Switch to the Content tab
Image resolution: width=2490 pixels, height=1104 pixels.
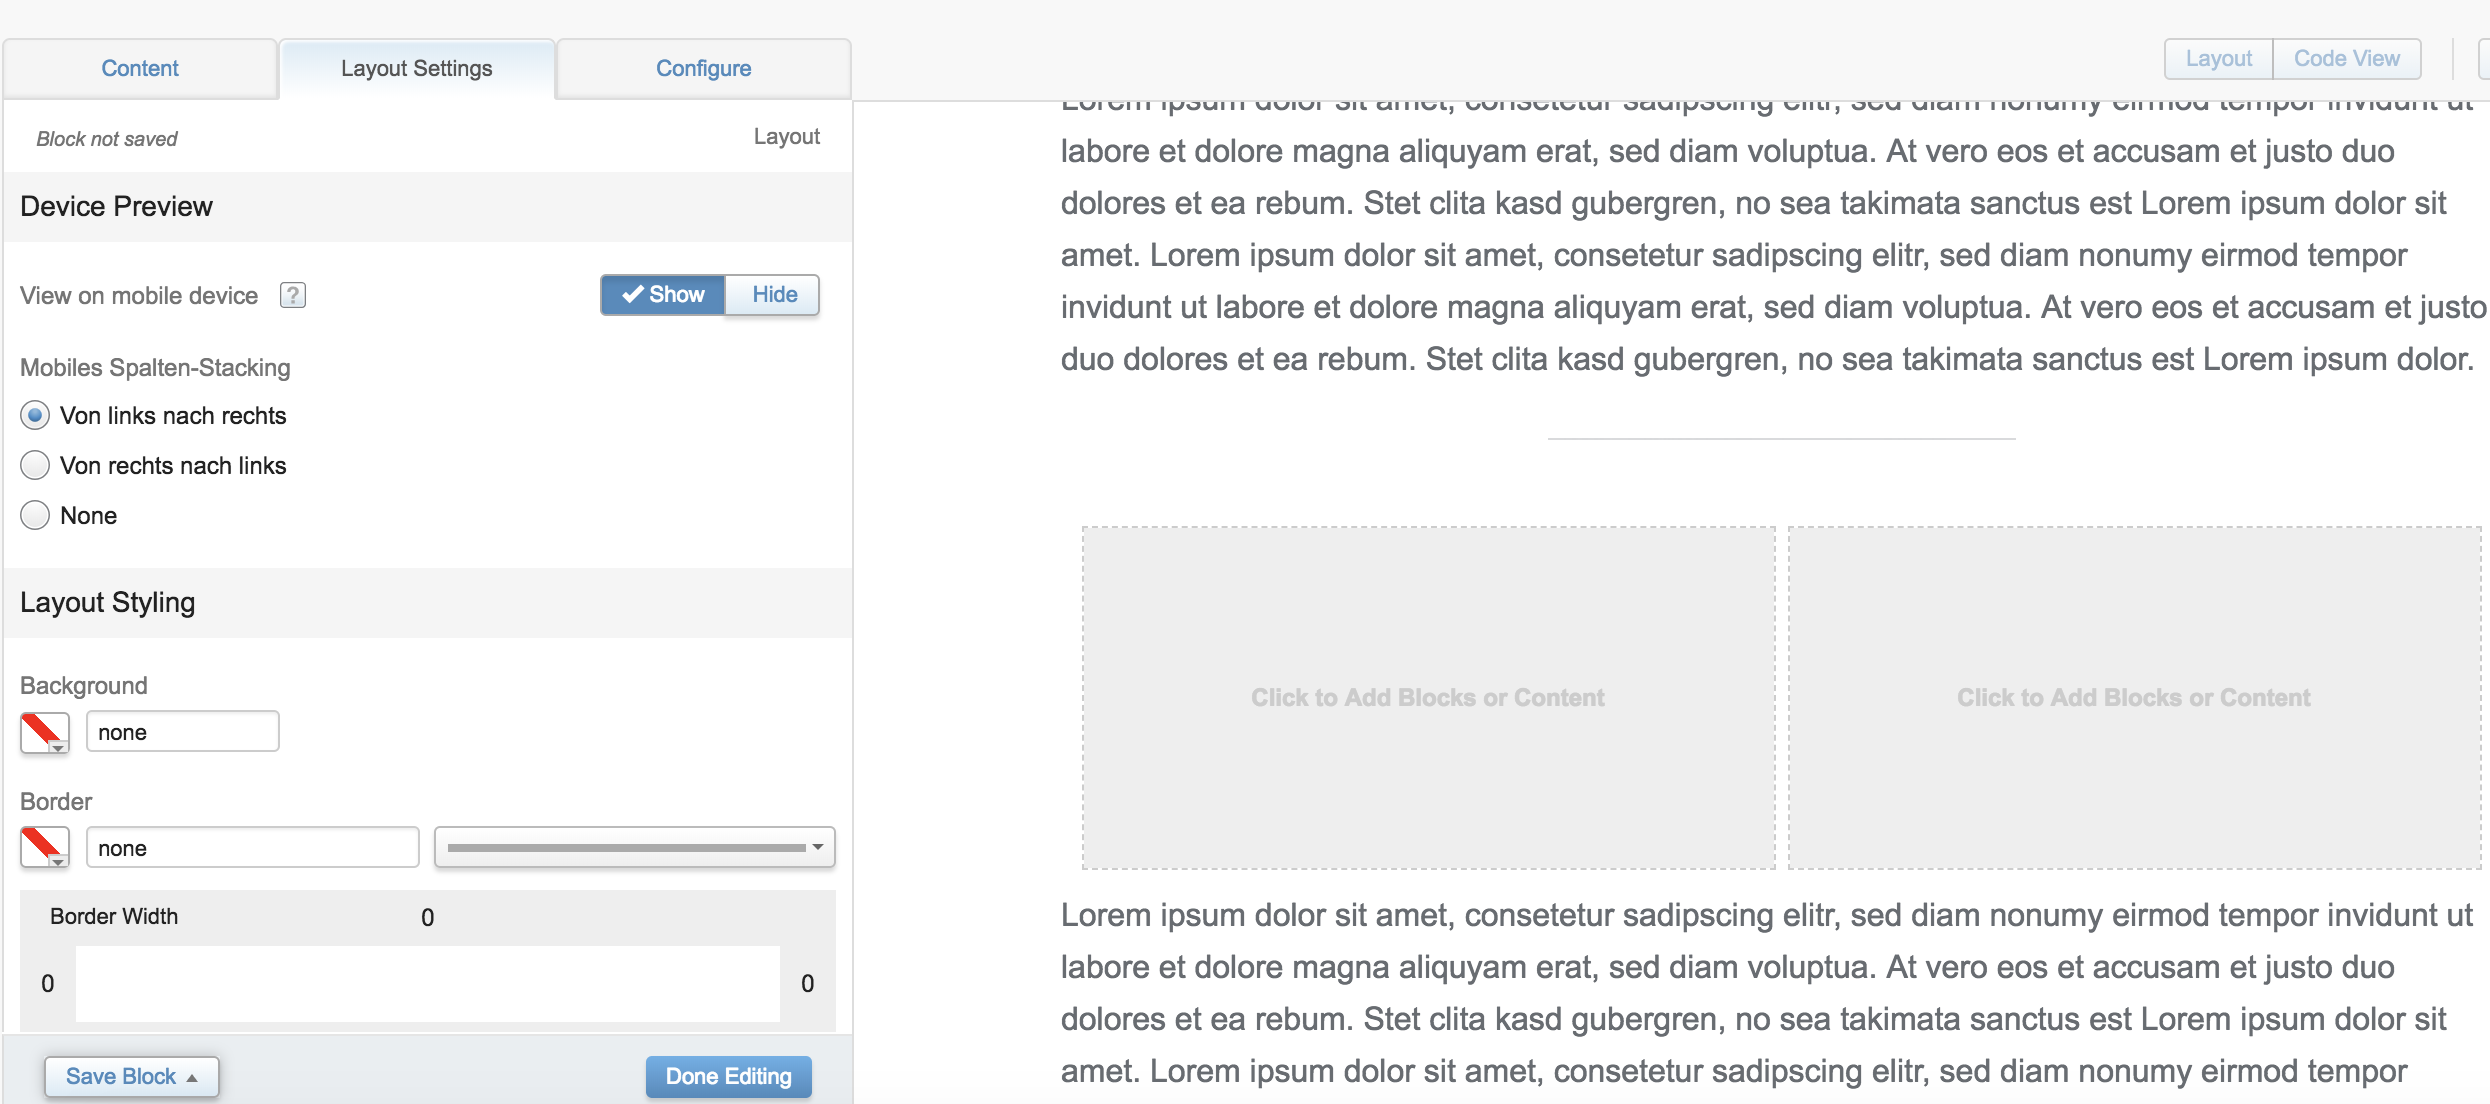[x=141, y=67]
